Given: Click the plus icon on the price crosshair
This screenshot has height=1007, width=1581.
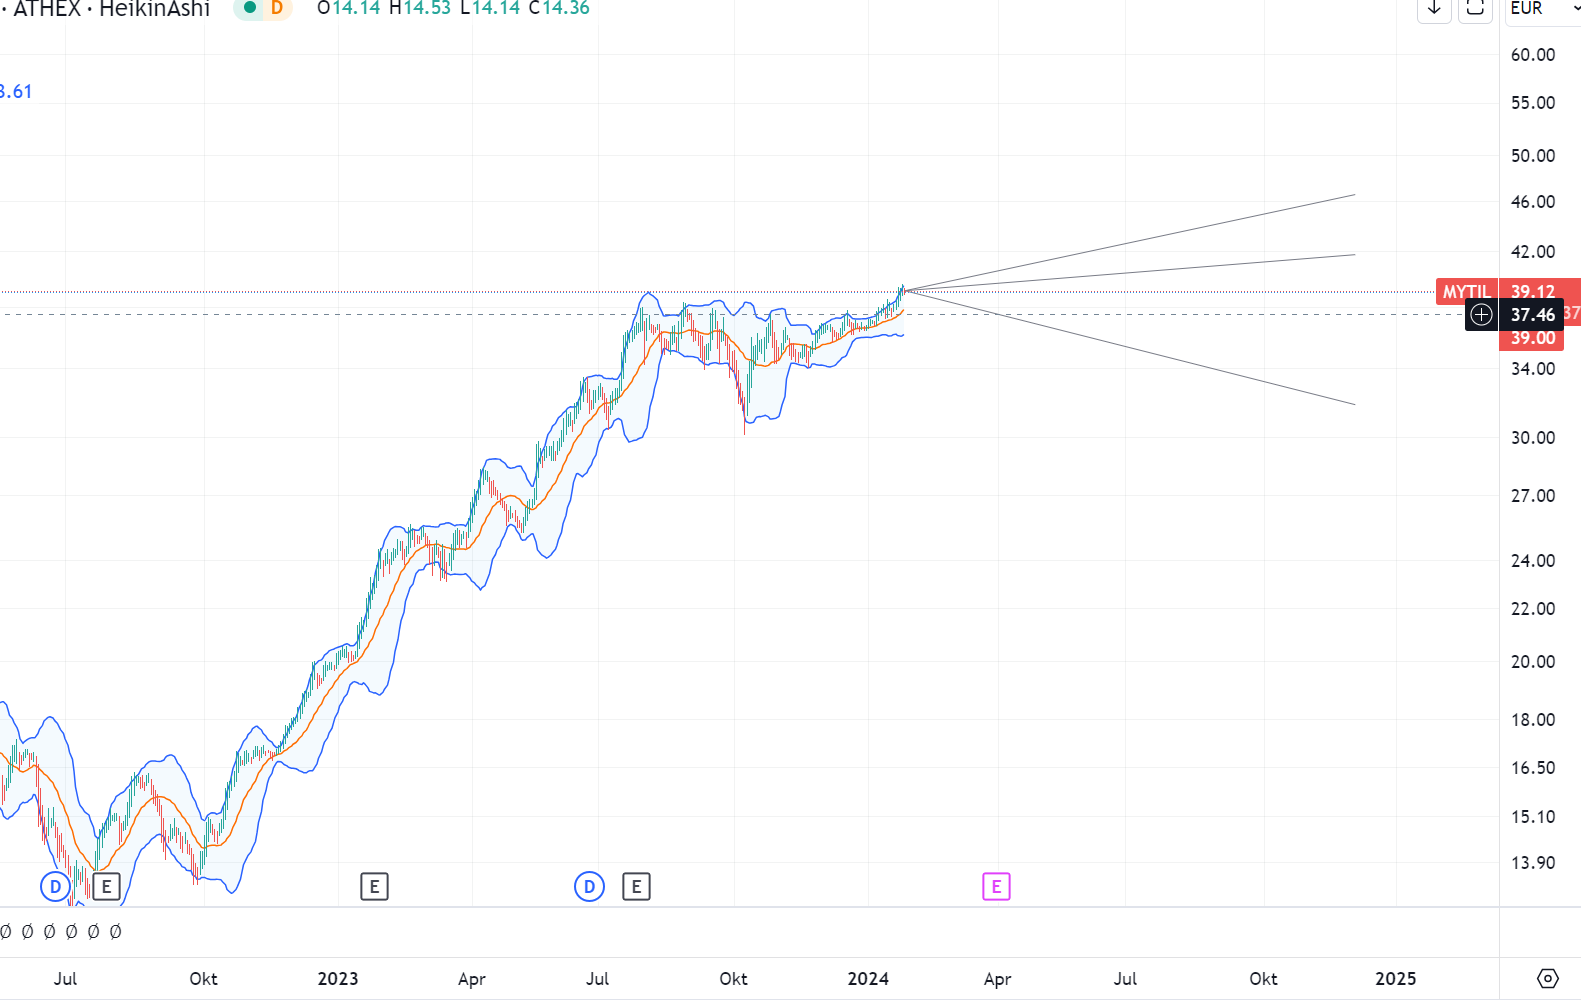Looking at the screenshot, I should pyautogui.click(x=1481, y=315).
